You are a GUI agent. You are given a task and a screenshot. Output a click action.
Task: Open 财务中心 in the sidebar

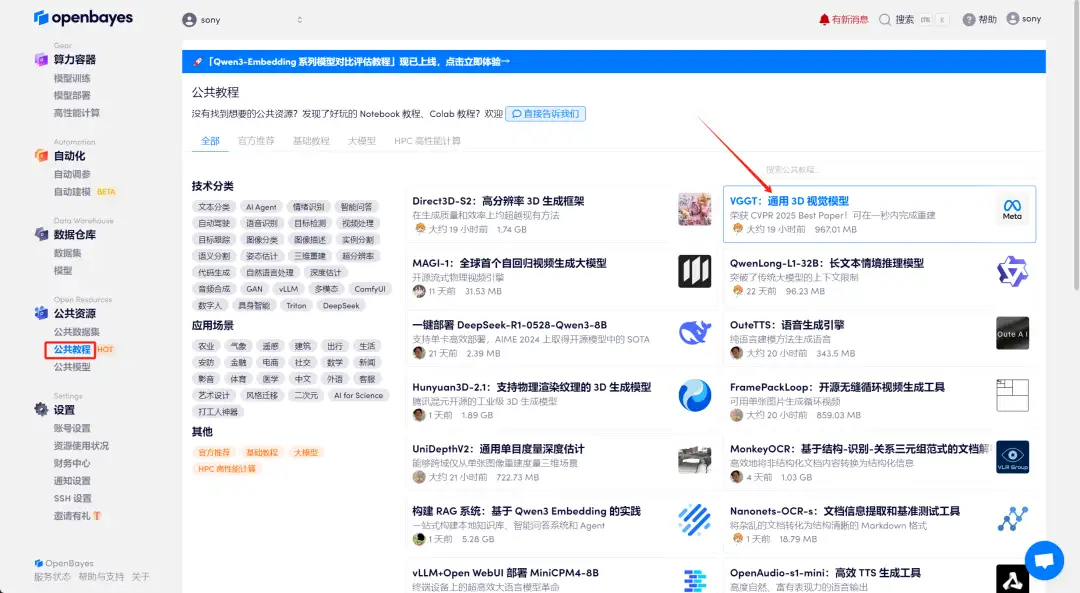(72, 463)
